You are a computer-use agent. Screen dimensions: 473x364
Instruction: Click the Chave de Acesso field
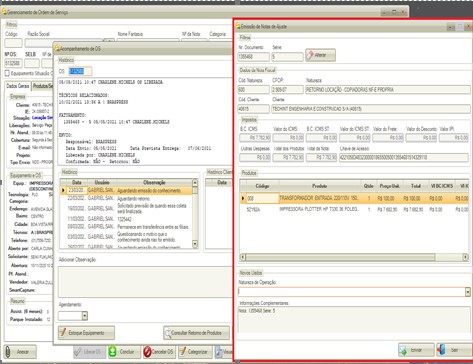403,157
